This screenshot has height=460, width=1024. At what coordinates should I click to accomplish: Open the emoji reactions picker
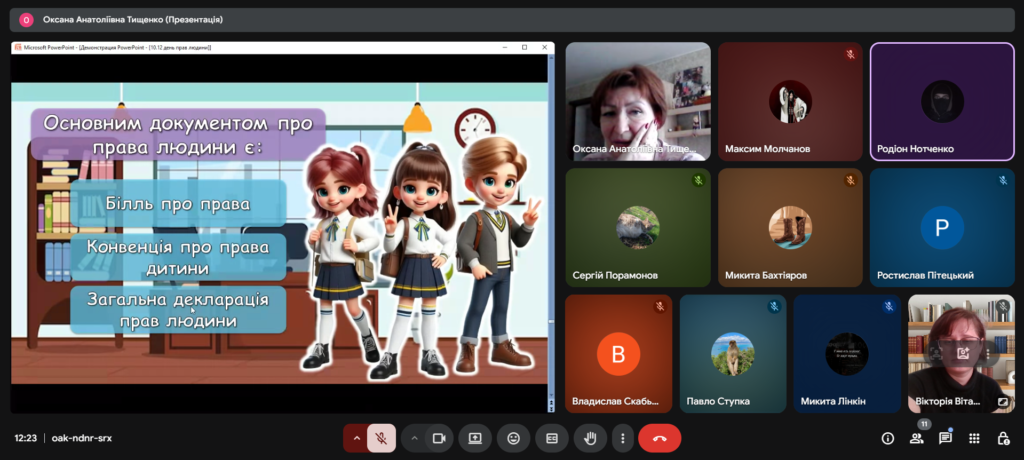[513, 438]
